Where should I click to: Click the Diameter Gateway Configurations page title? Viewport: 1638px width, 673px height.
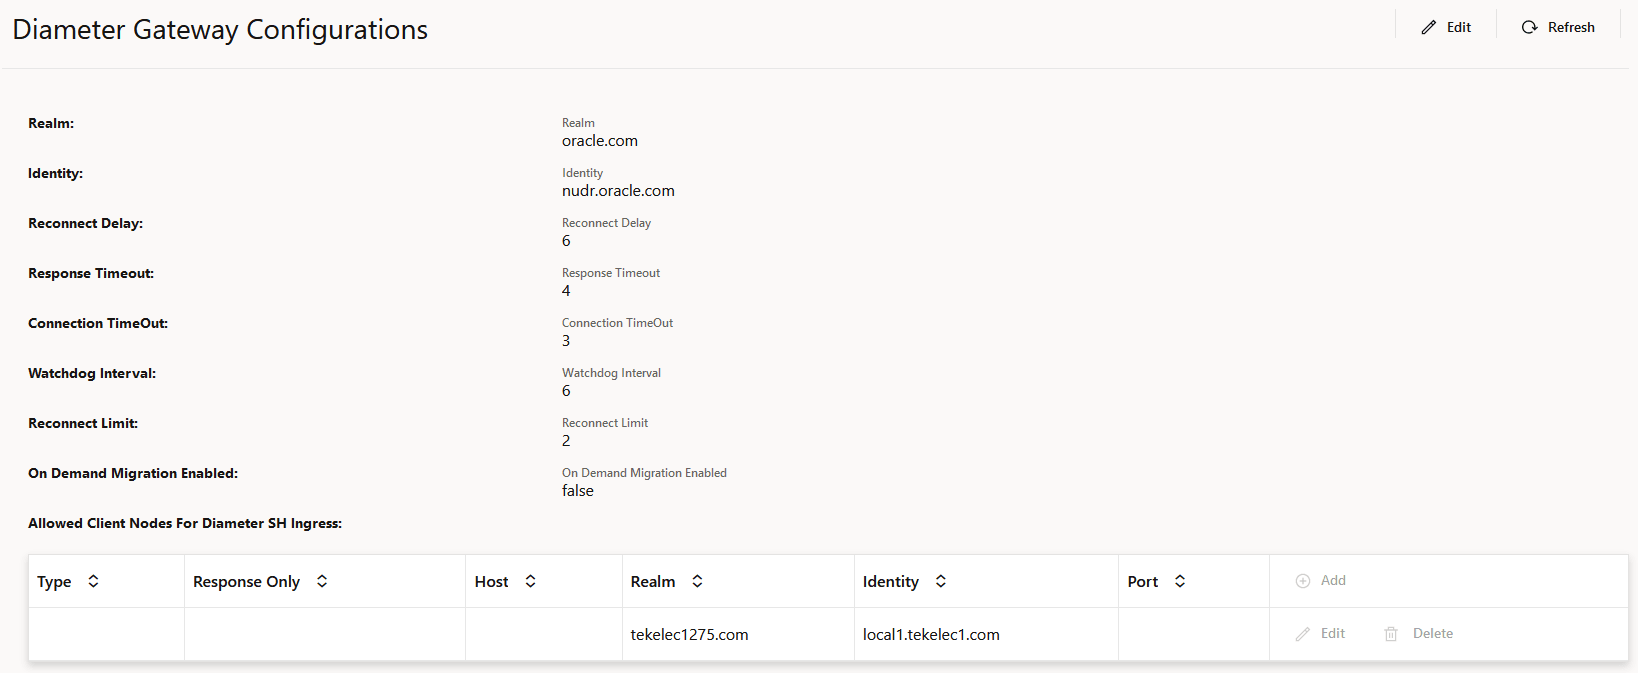[x=220, y=30]
